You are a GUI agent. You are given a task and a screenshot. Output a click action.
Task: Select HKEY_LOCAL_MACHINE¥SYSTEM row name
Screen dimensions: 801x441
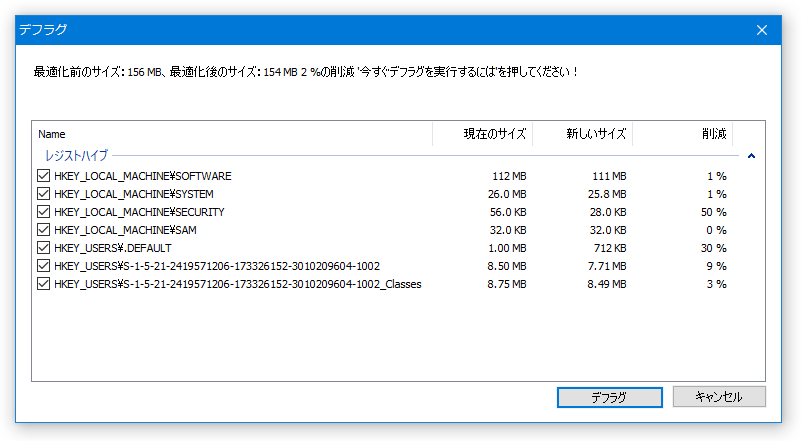(134, 194)
